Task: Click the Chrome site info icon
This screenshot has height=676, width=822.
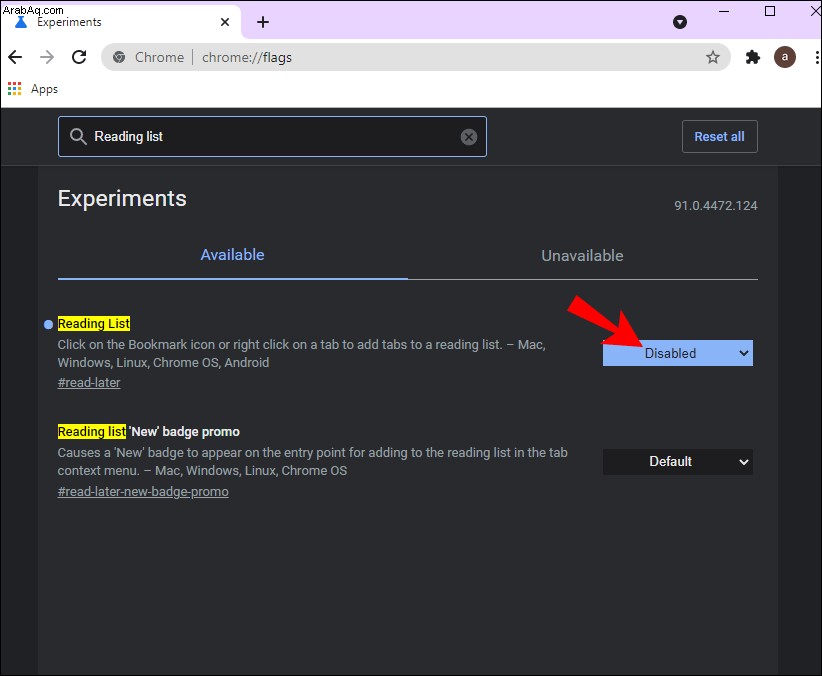Action: pyautogui.click(x=119, y=57)
